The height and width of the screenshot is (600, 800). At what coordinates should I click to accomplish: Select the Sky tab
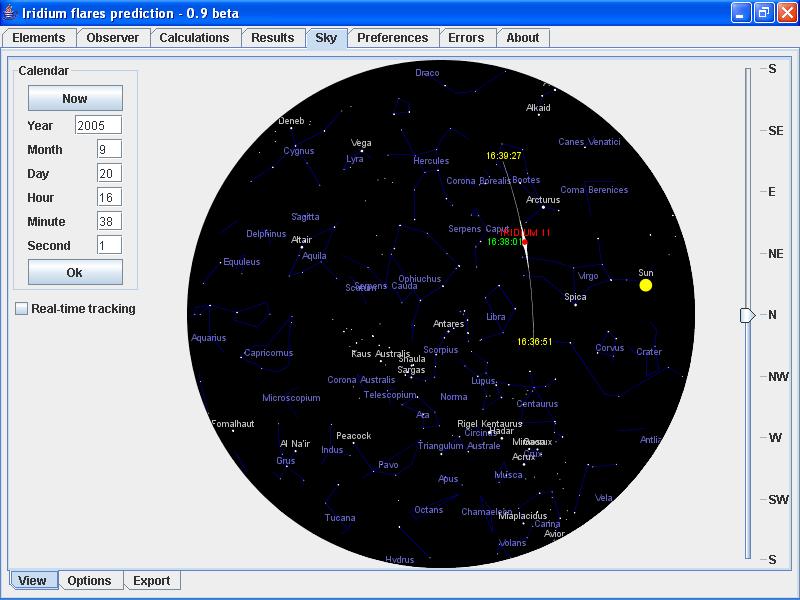pos(326,38)
